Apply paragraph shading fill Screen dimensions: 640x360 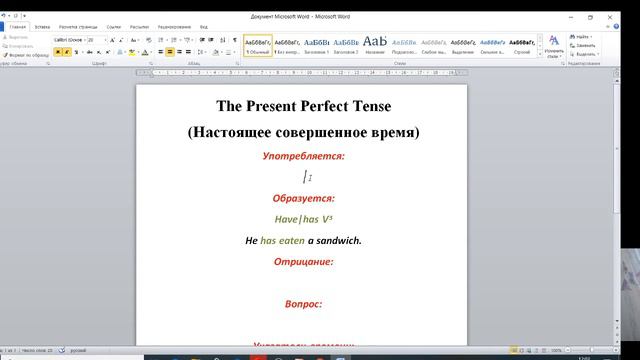(x=216, y=52)
